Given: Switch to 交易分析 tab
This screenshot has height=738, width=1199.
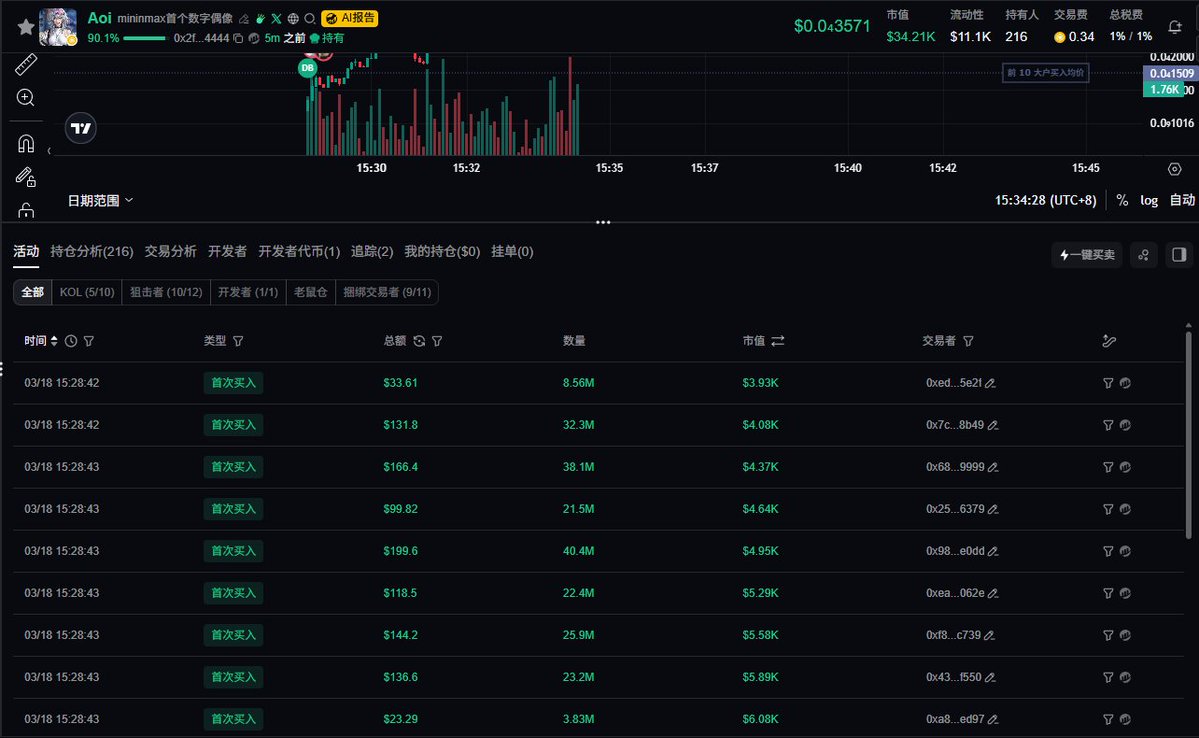Looking at the screenshot, I should click(x=171, y=252).
